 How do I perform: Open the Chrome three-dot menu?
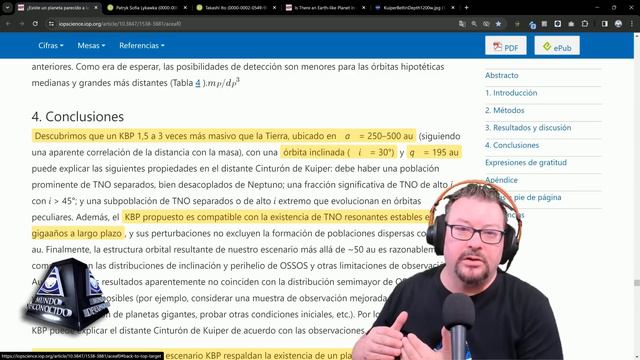[x=631, y=24]
